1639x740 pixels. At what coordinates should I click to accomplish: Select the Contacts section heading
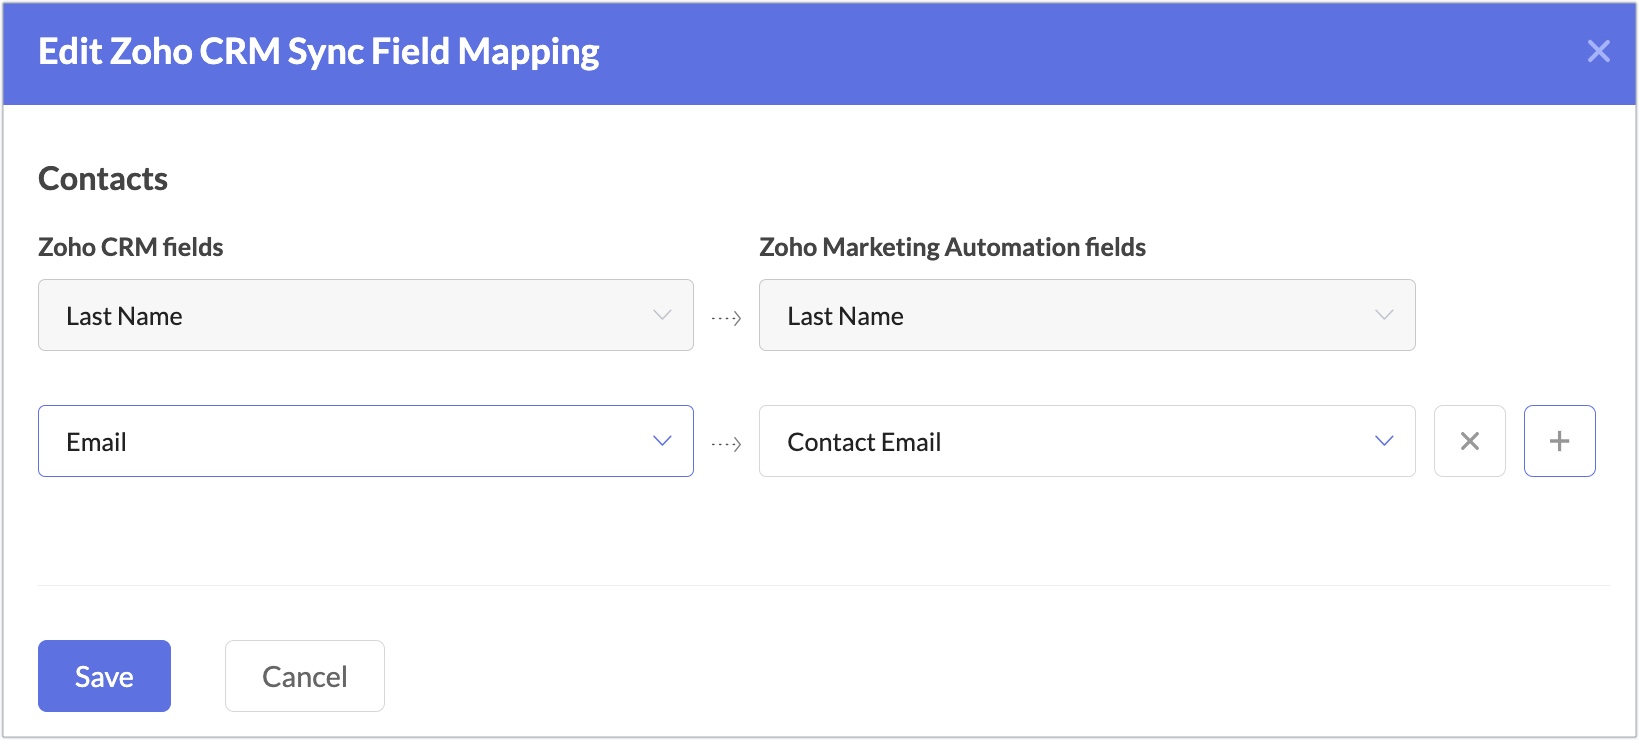pos(103,179)
